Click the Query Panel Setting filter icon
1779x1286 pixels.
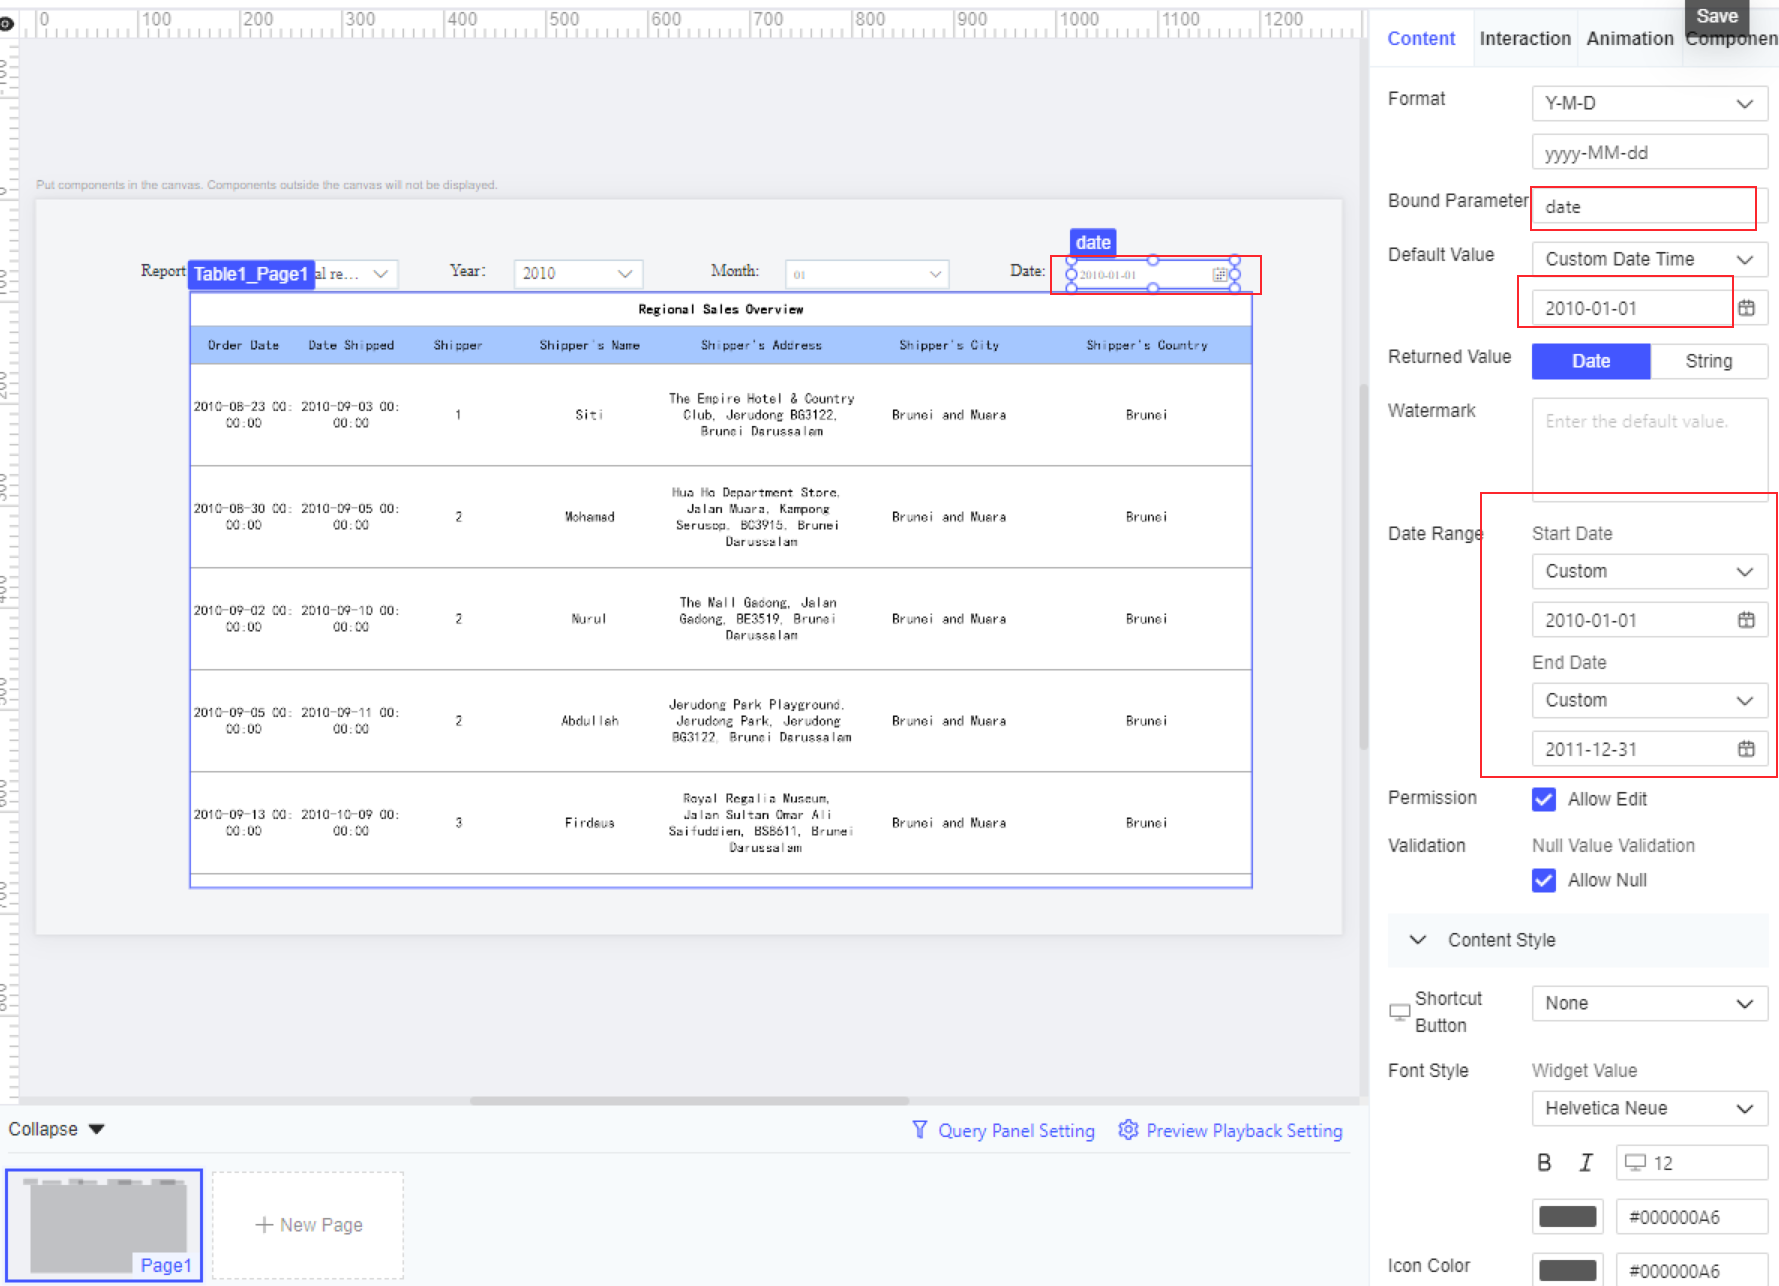coord(919,1130)
